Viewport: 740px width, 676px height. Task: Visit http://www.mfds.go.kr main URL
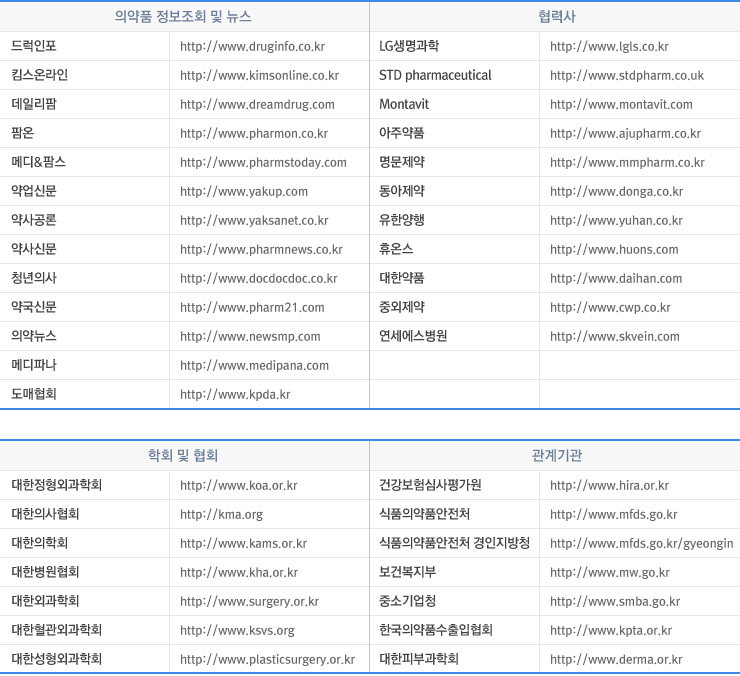pos(614,515)
